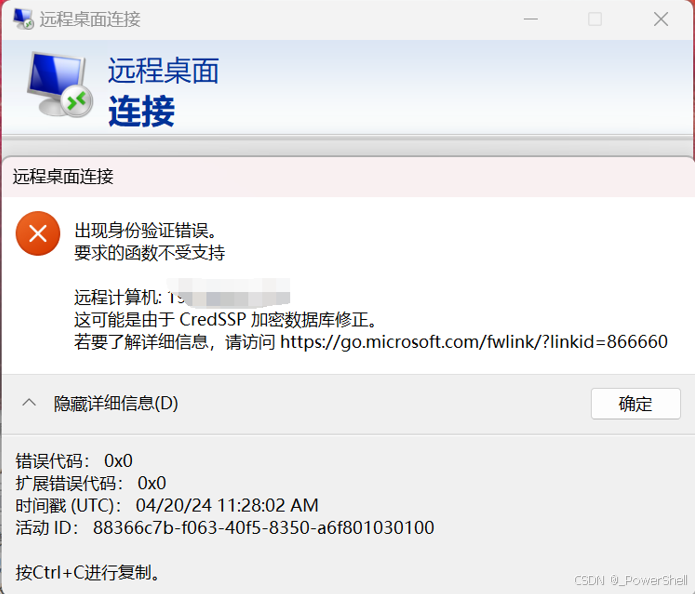Viewport: 695px width, 594px height.
Task: Collapse details with 隐藏详细信息(D) chevron
Action: click(x=29, y=403)
